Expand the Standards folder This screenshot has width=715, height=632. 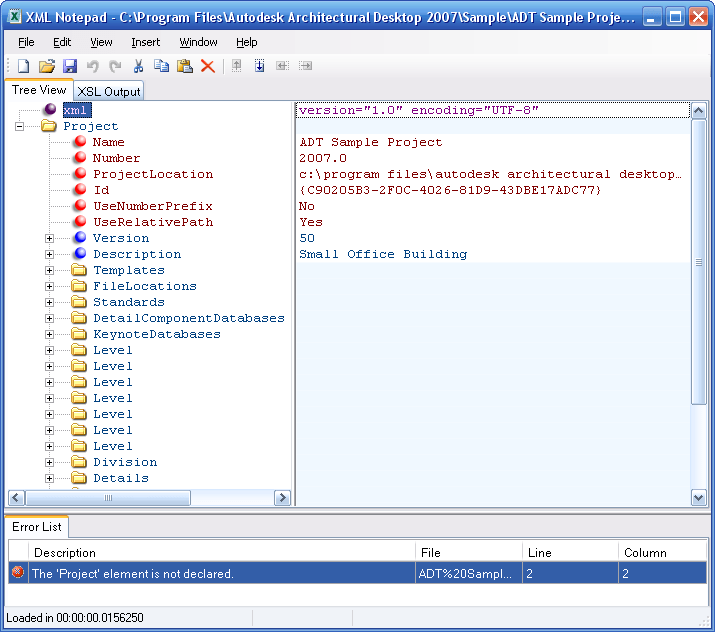pos(49,302)
